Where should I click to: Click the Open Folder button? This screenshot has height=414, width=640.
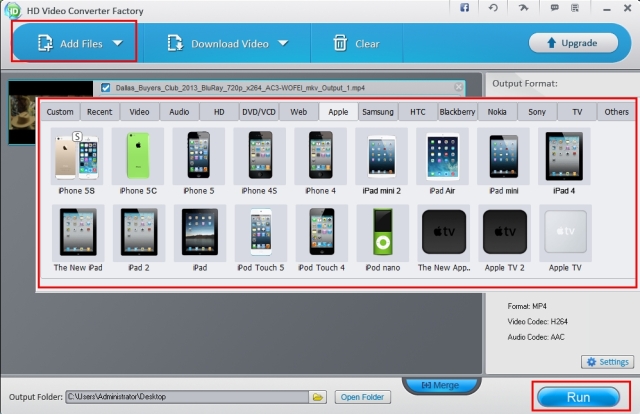(x=362, y=397)
